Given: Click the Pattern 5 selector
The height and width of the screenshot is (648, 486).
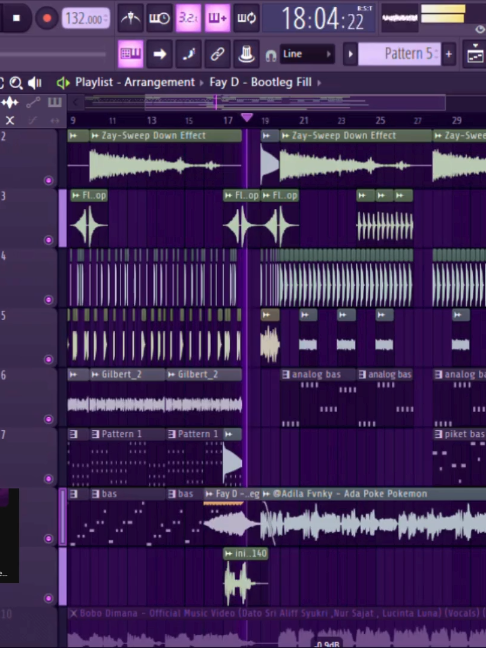Looking at the screenshot, I should 400,54.
